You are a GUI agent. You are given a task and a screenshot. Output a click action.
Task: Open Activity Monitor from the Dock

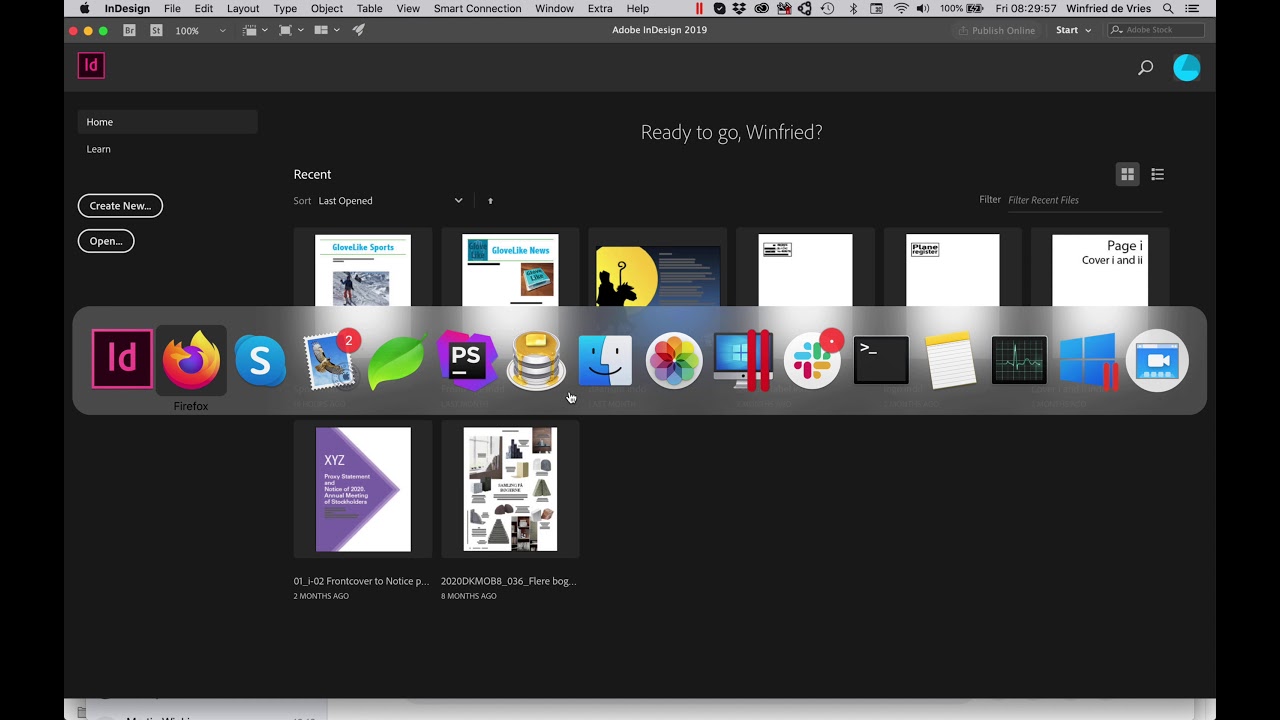coord(1019,360)
